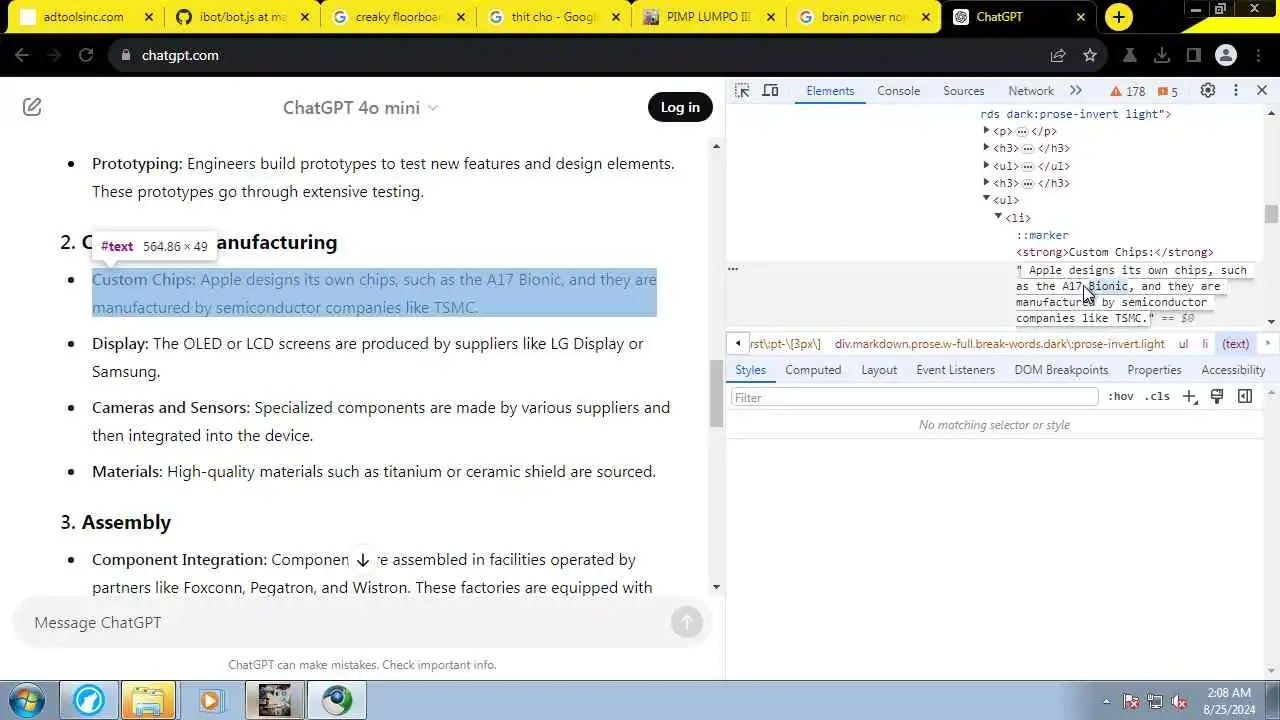Click the send message arrow button
The image size is (1280, 720).
(x=686, y=622)
